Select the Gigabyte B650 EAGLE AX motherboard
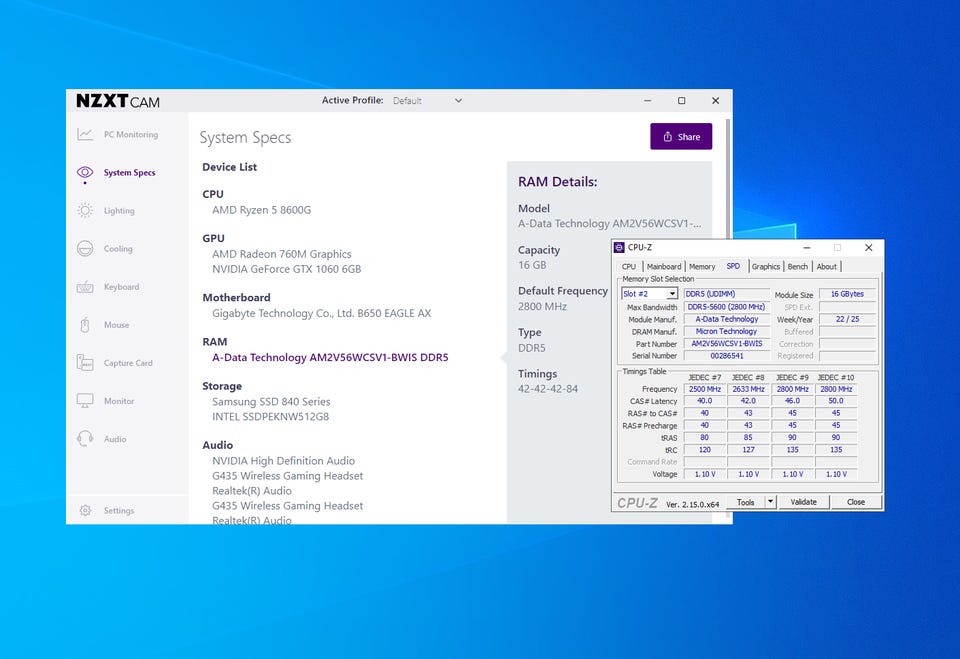Viewport: 960px width, 659px height. (321, 313)
